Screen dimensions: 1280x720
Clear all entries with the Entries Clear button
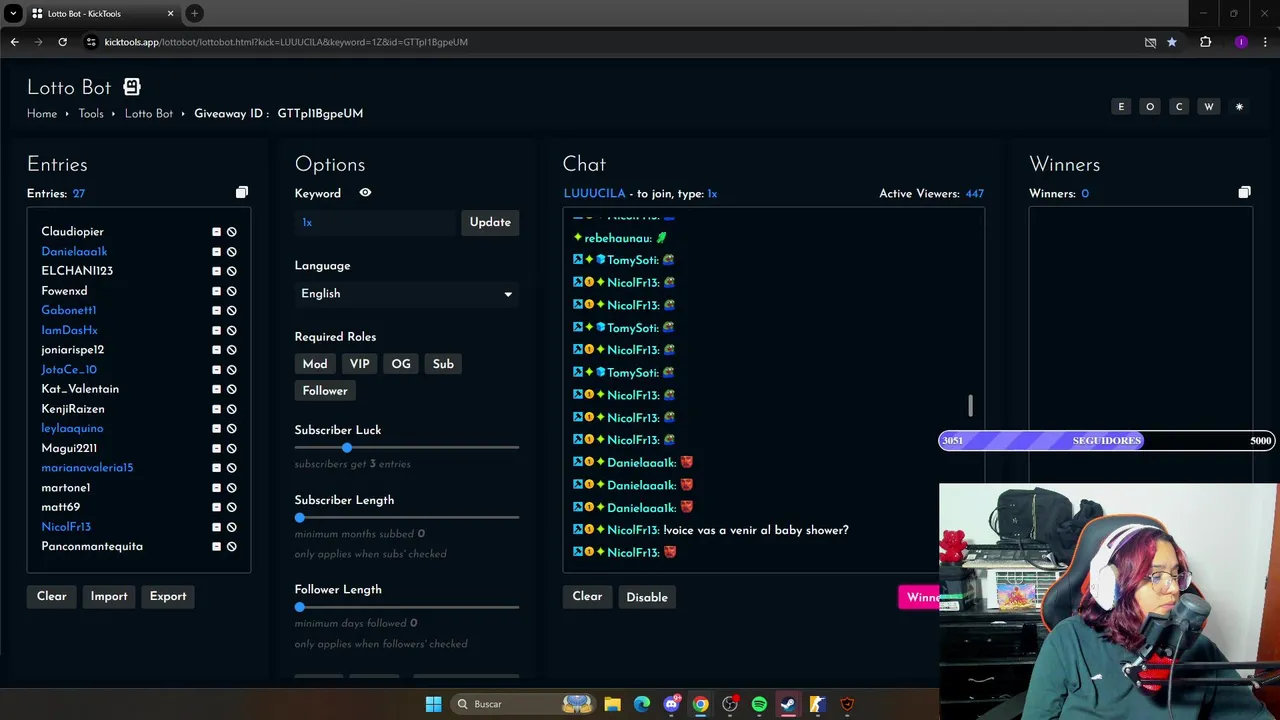[52, 597]
